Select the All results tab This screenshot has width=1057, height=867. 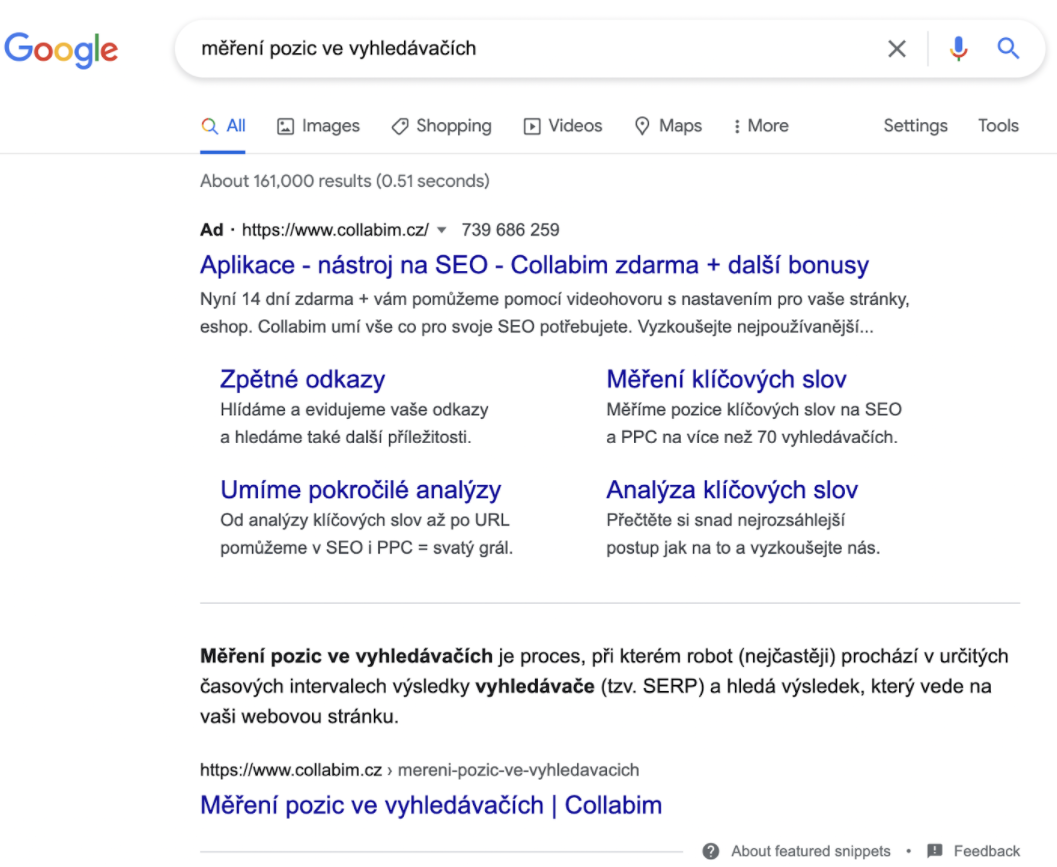[223, 126]
